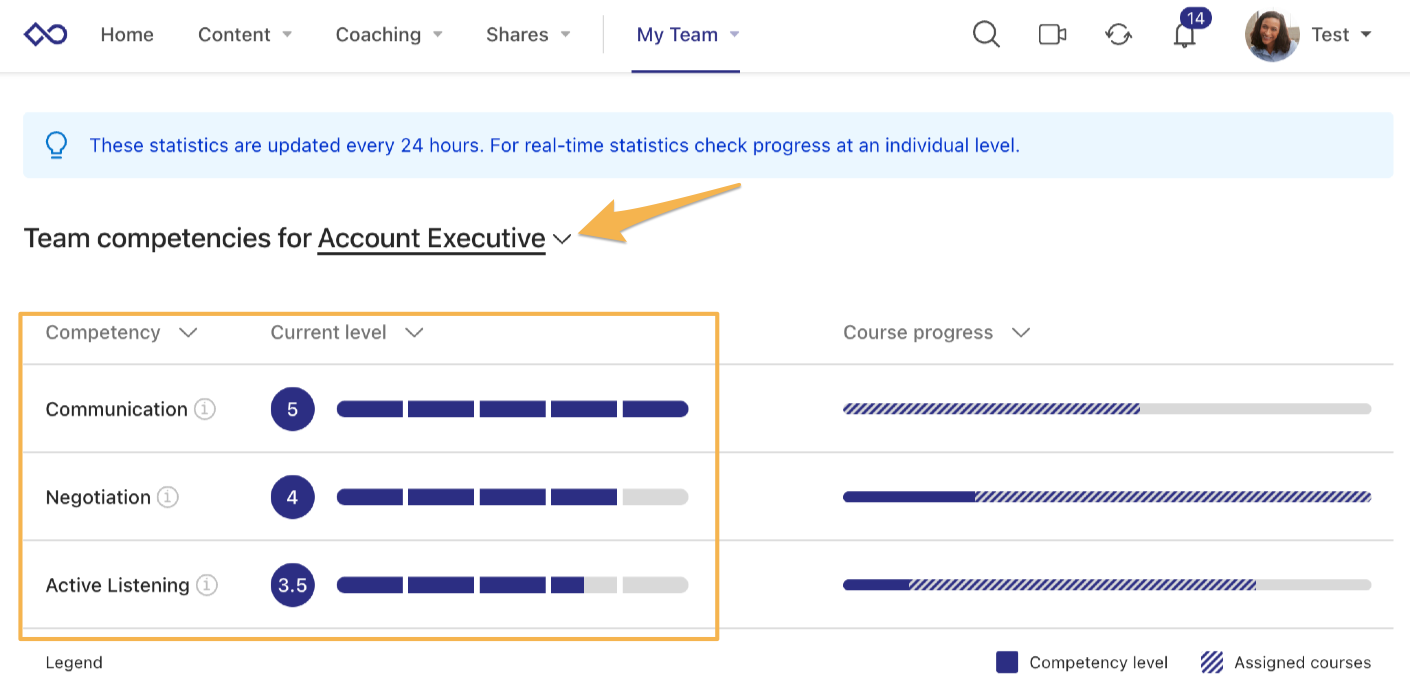Click the video camera icon

click(1052, 34)
